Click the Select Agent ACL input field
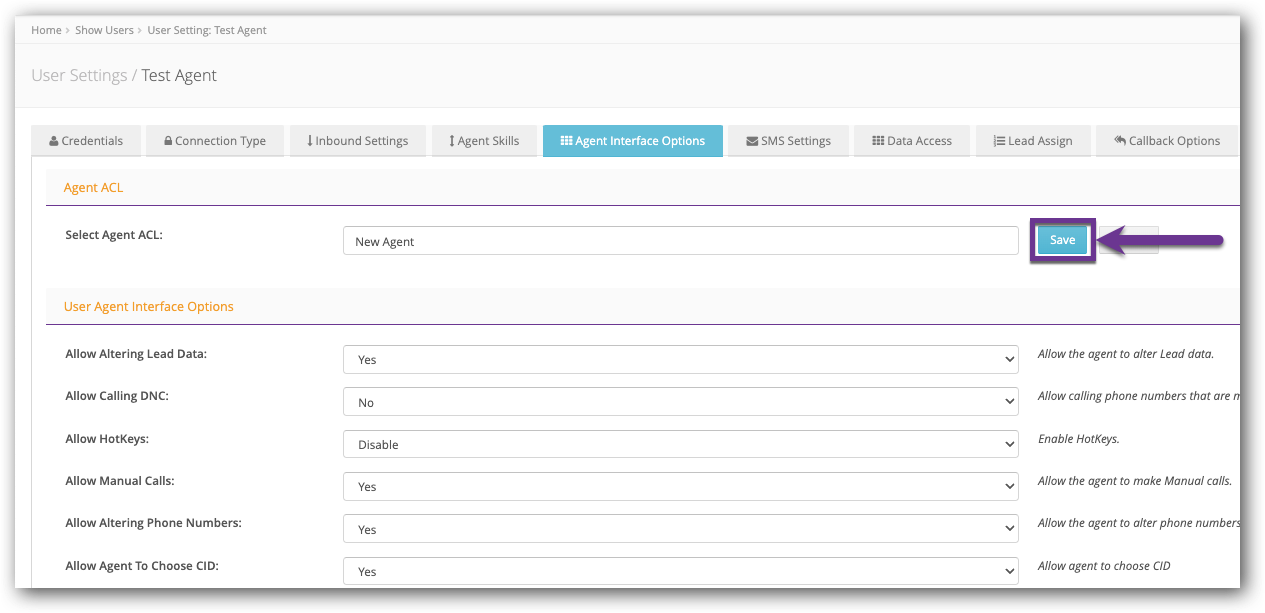The image size is (1265, 613). pyautogui.click(x=680, y=241)
